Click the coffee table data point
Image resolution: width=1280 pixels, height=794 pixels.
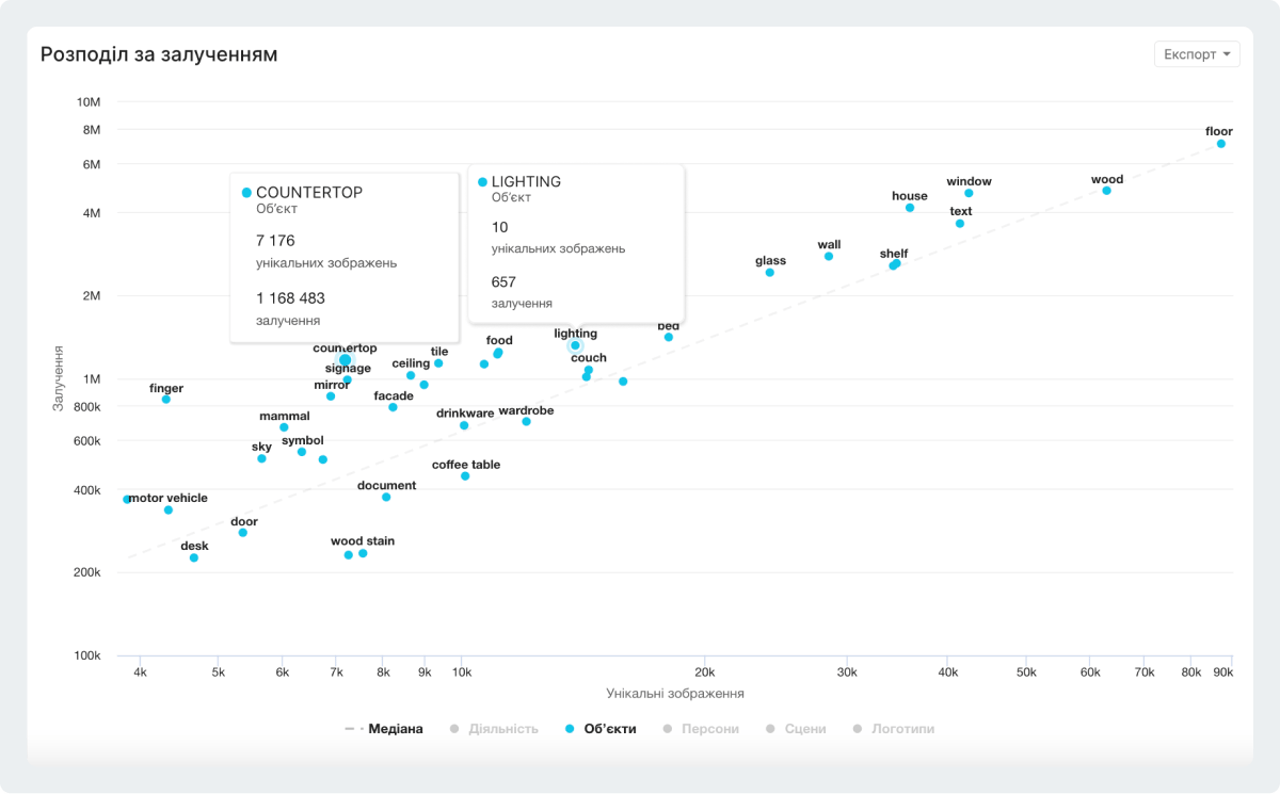[x=465, y=476]
